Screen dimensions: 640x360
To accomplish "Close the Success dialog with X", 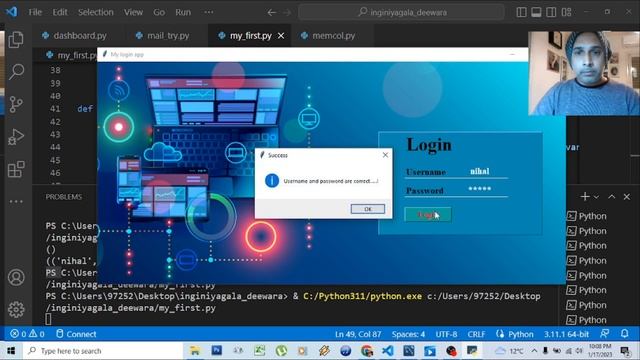I will pyautogui.click(x=385, y=155).
